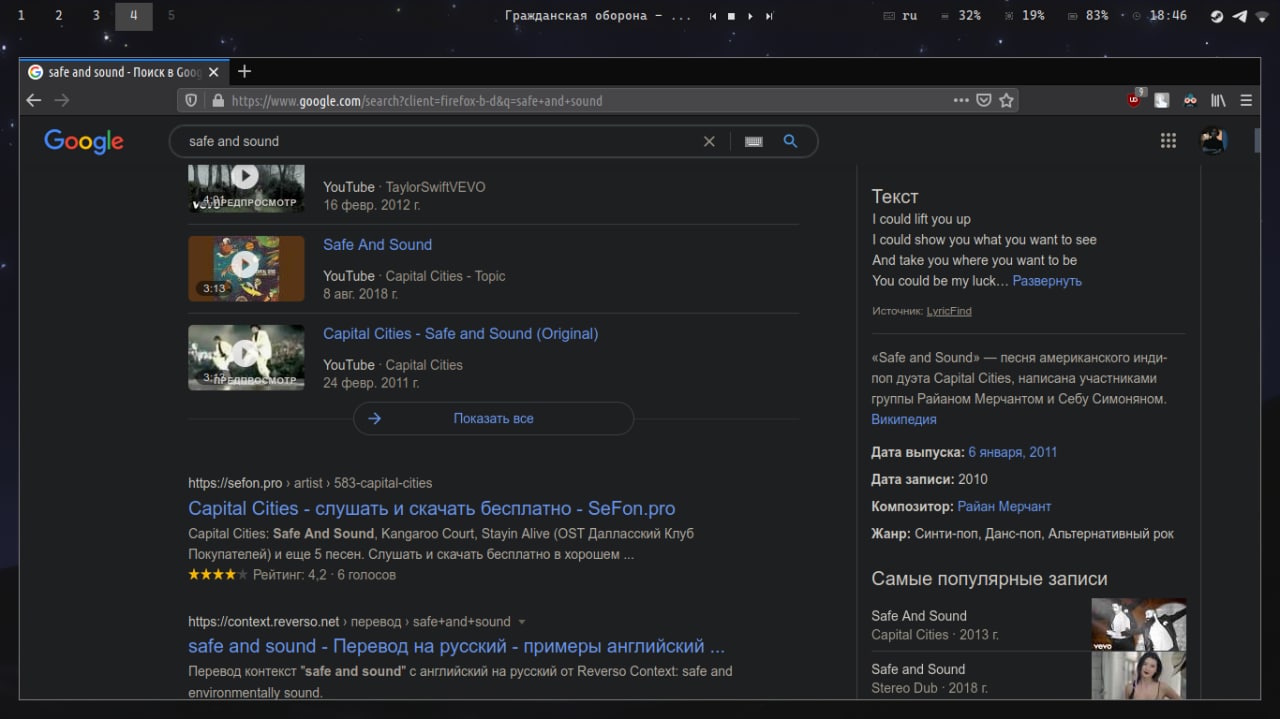Viewport: 1280px width, 719px height.
Task: Open composer Райан Мерчант link
Action: click(x=1004, y=507)
